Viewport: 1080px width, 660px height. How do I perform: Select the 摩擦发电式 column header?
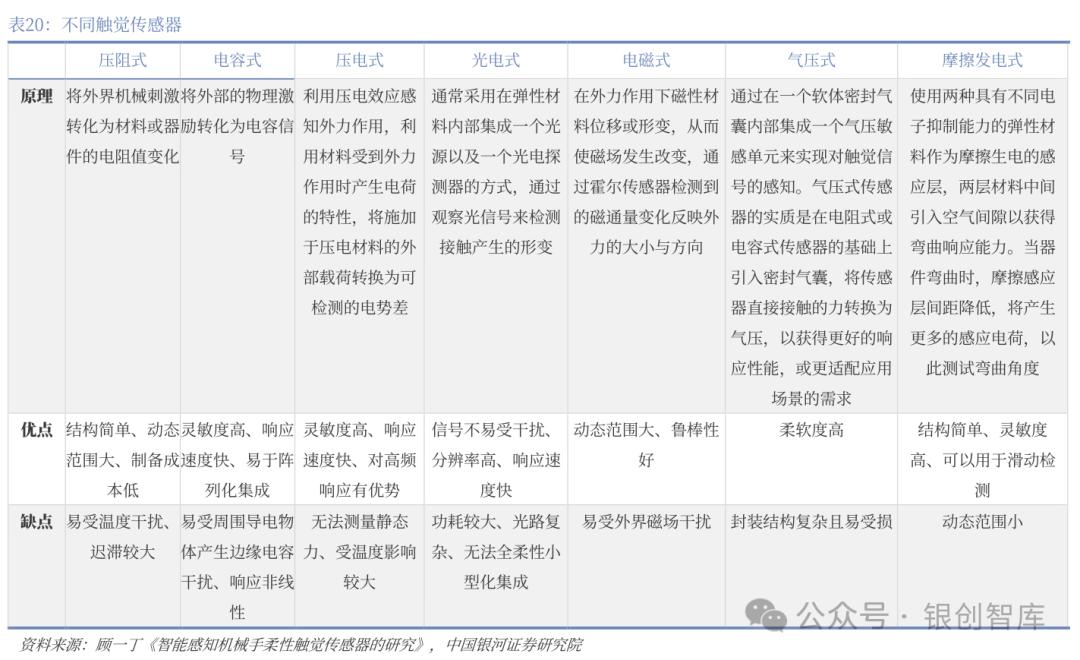[x=982, y=61]
